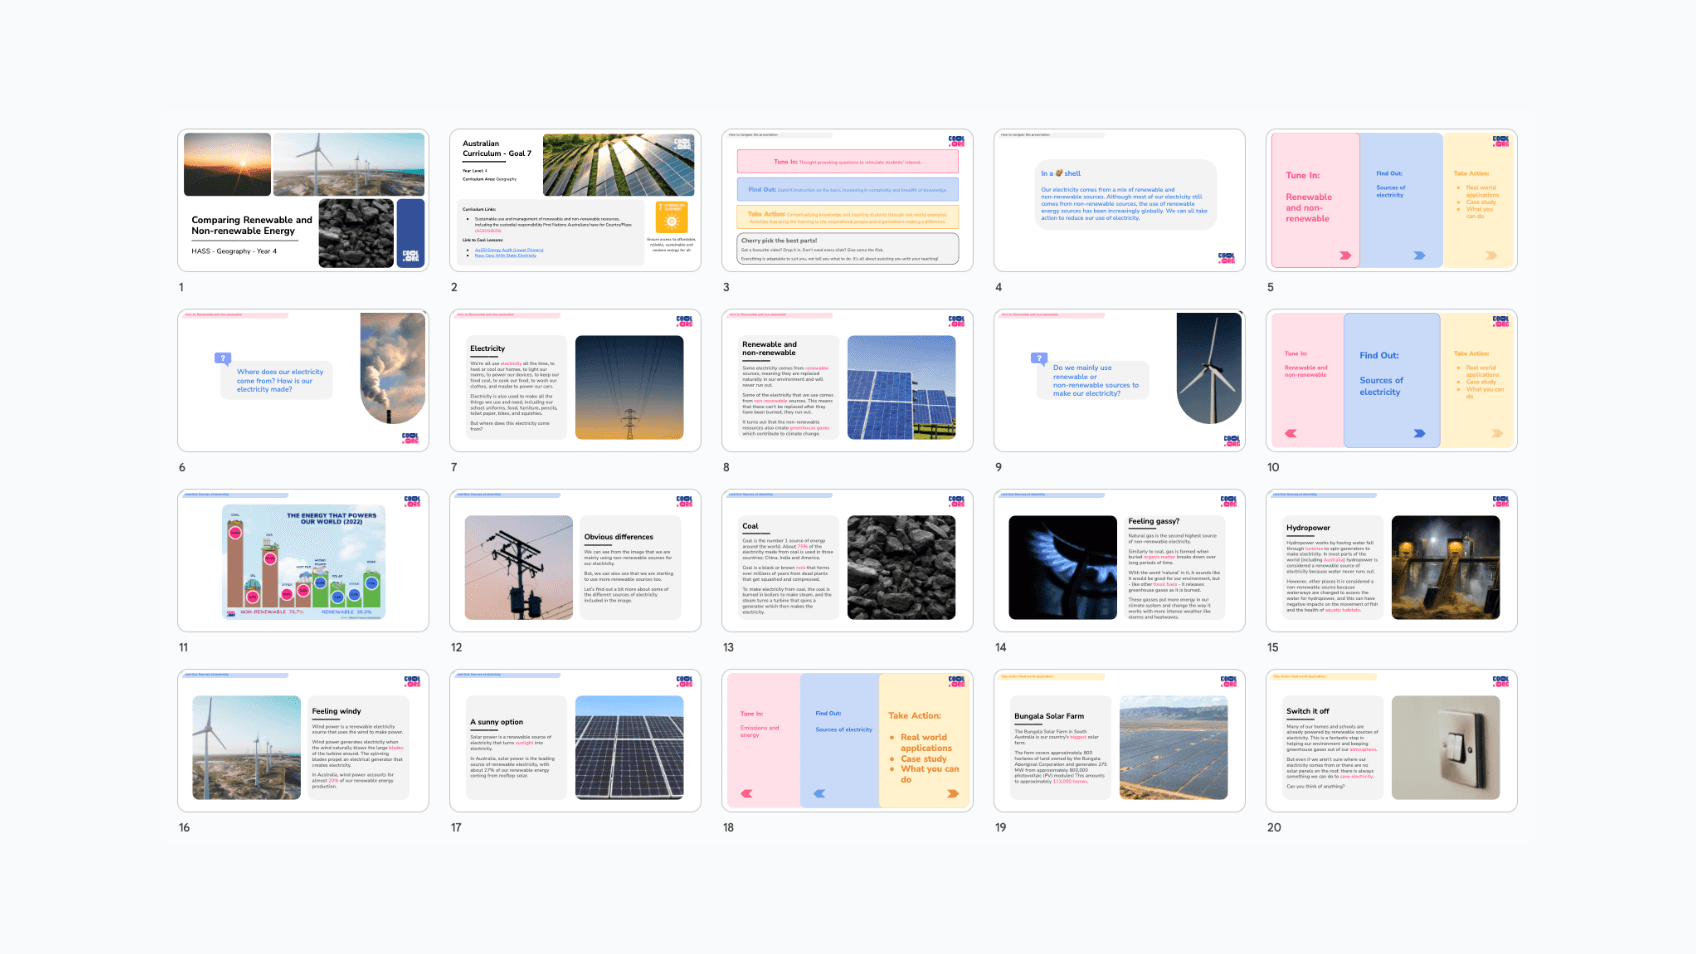The height and width of the screenshot is (954, 1696).
Task: Click the blue Find Out bar on slide 3
Action: [x=847, y=189]
